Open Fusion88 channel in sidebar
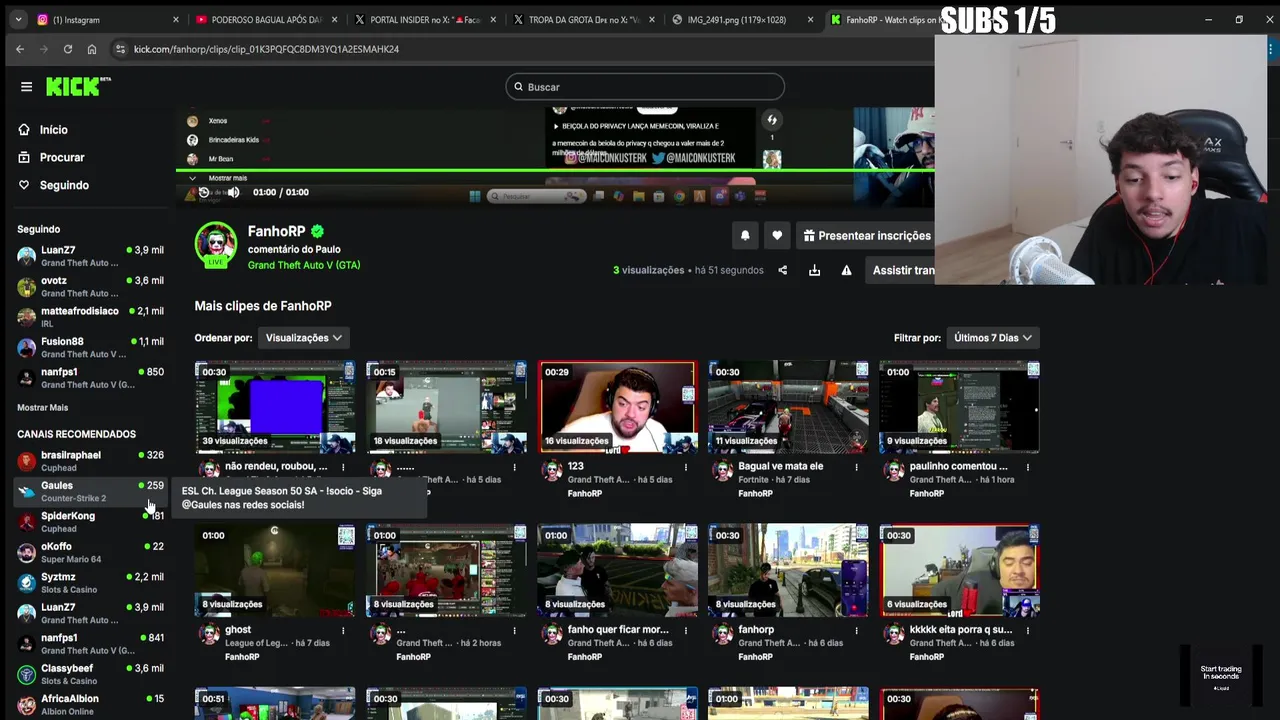 (x=90, y=348)
